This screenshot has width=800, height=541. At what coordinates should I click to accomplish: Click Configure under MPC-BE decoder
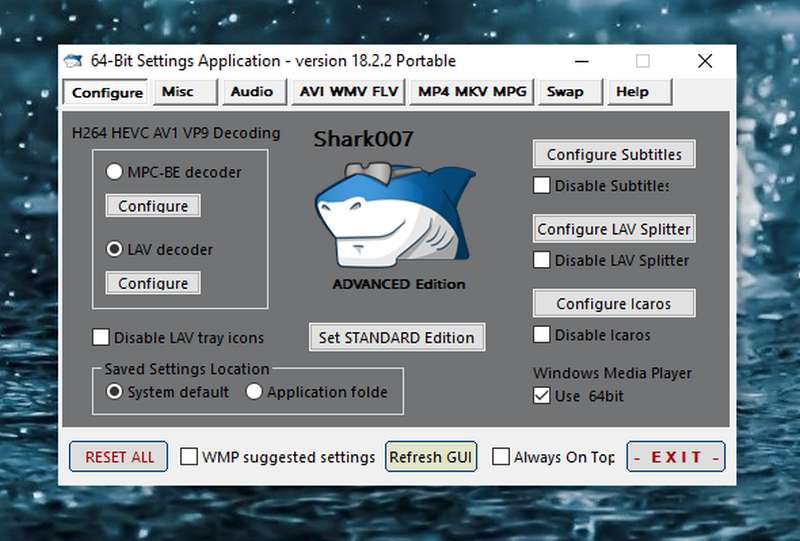pos(153,206)
